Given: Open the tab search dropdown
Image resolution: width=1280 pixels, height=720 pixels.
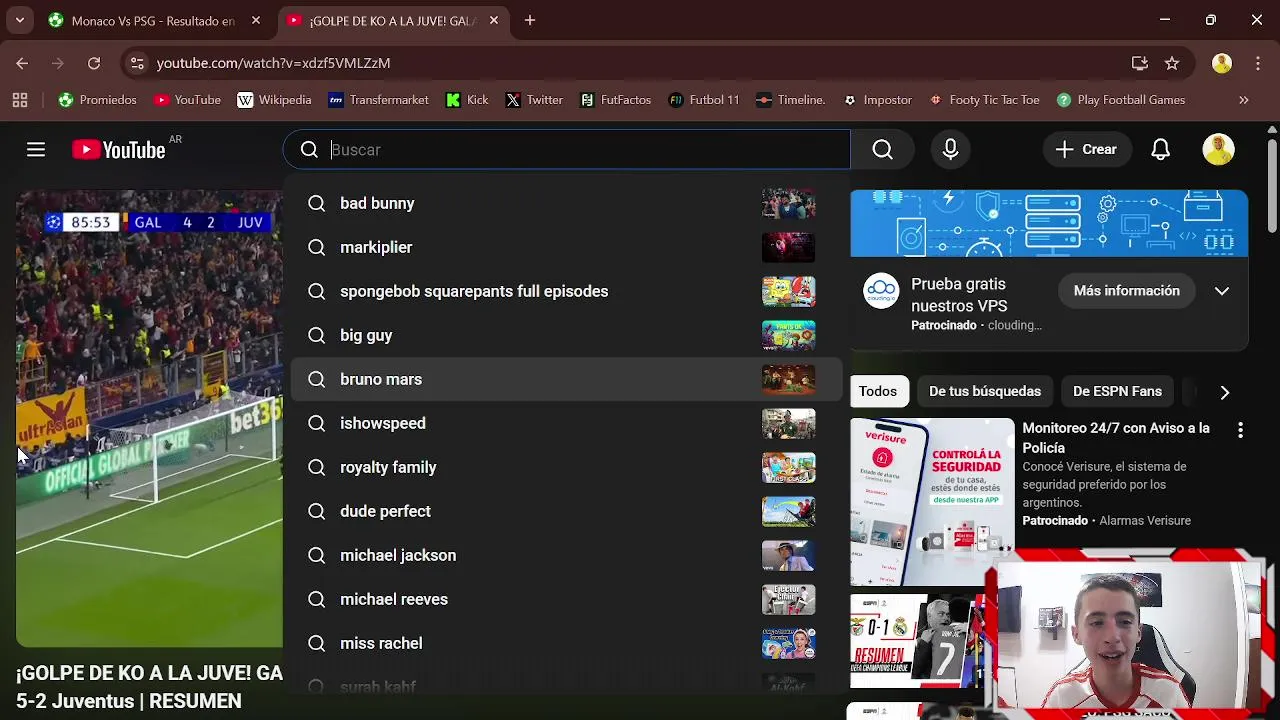Looking at the screenshot, I should click(19, 20).
